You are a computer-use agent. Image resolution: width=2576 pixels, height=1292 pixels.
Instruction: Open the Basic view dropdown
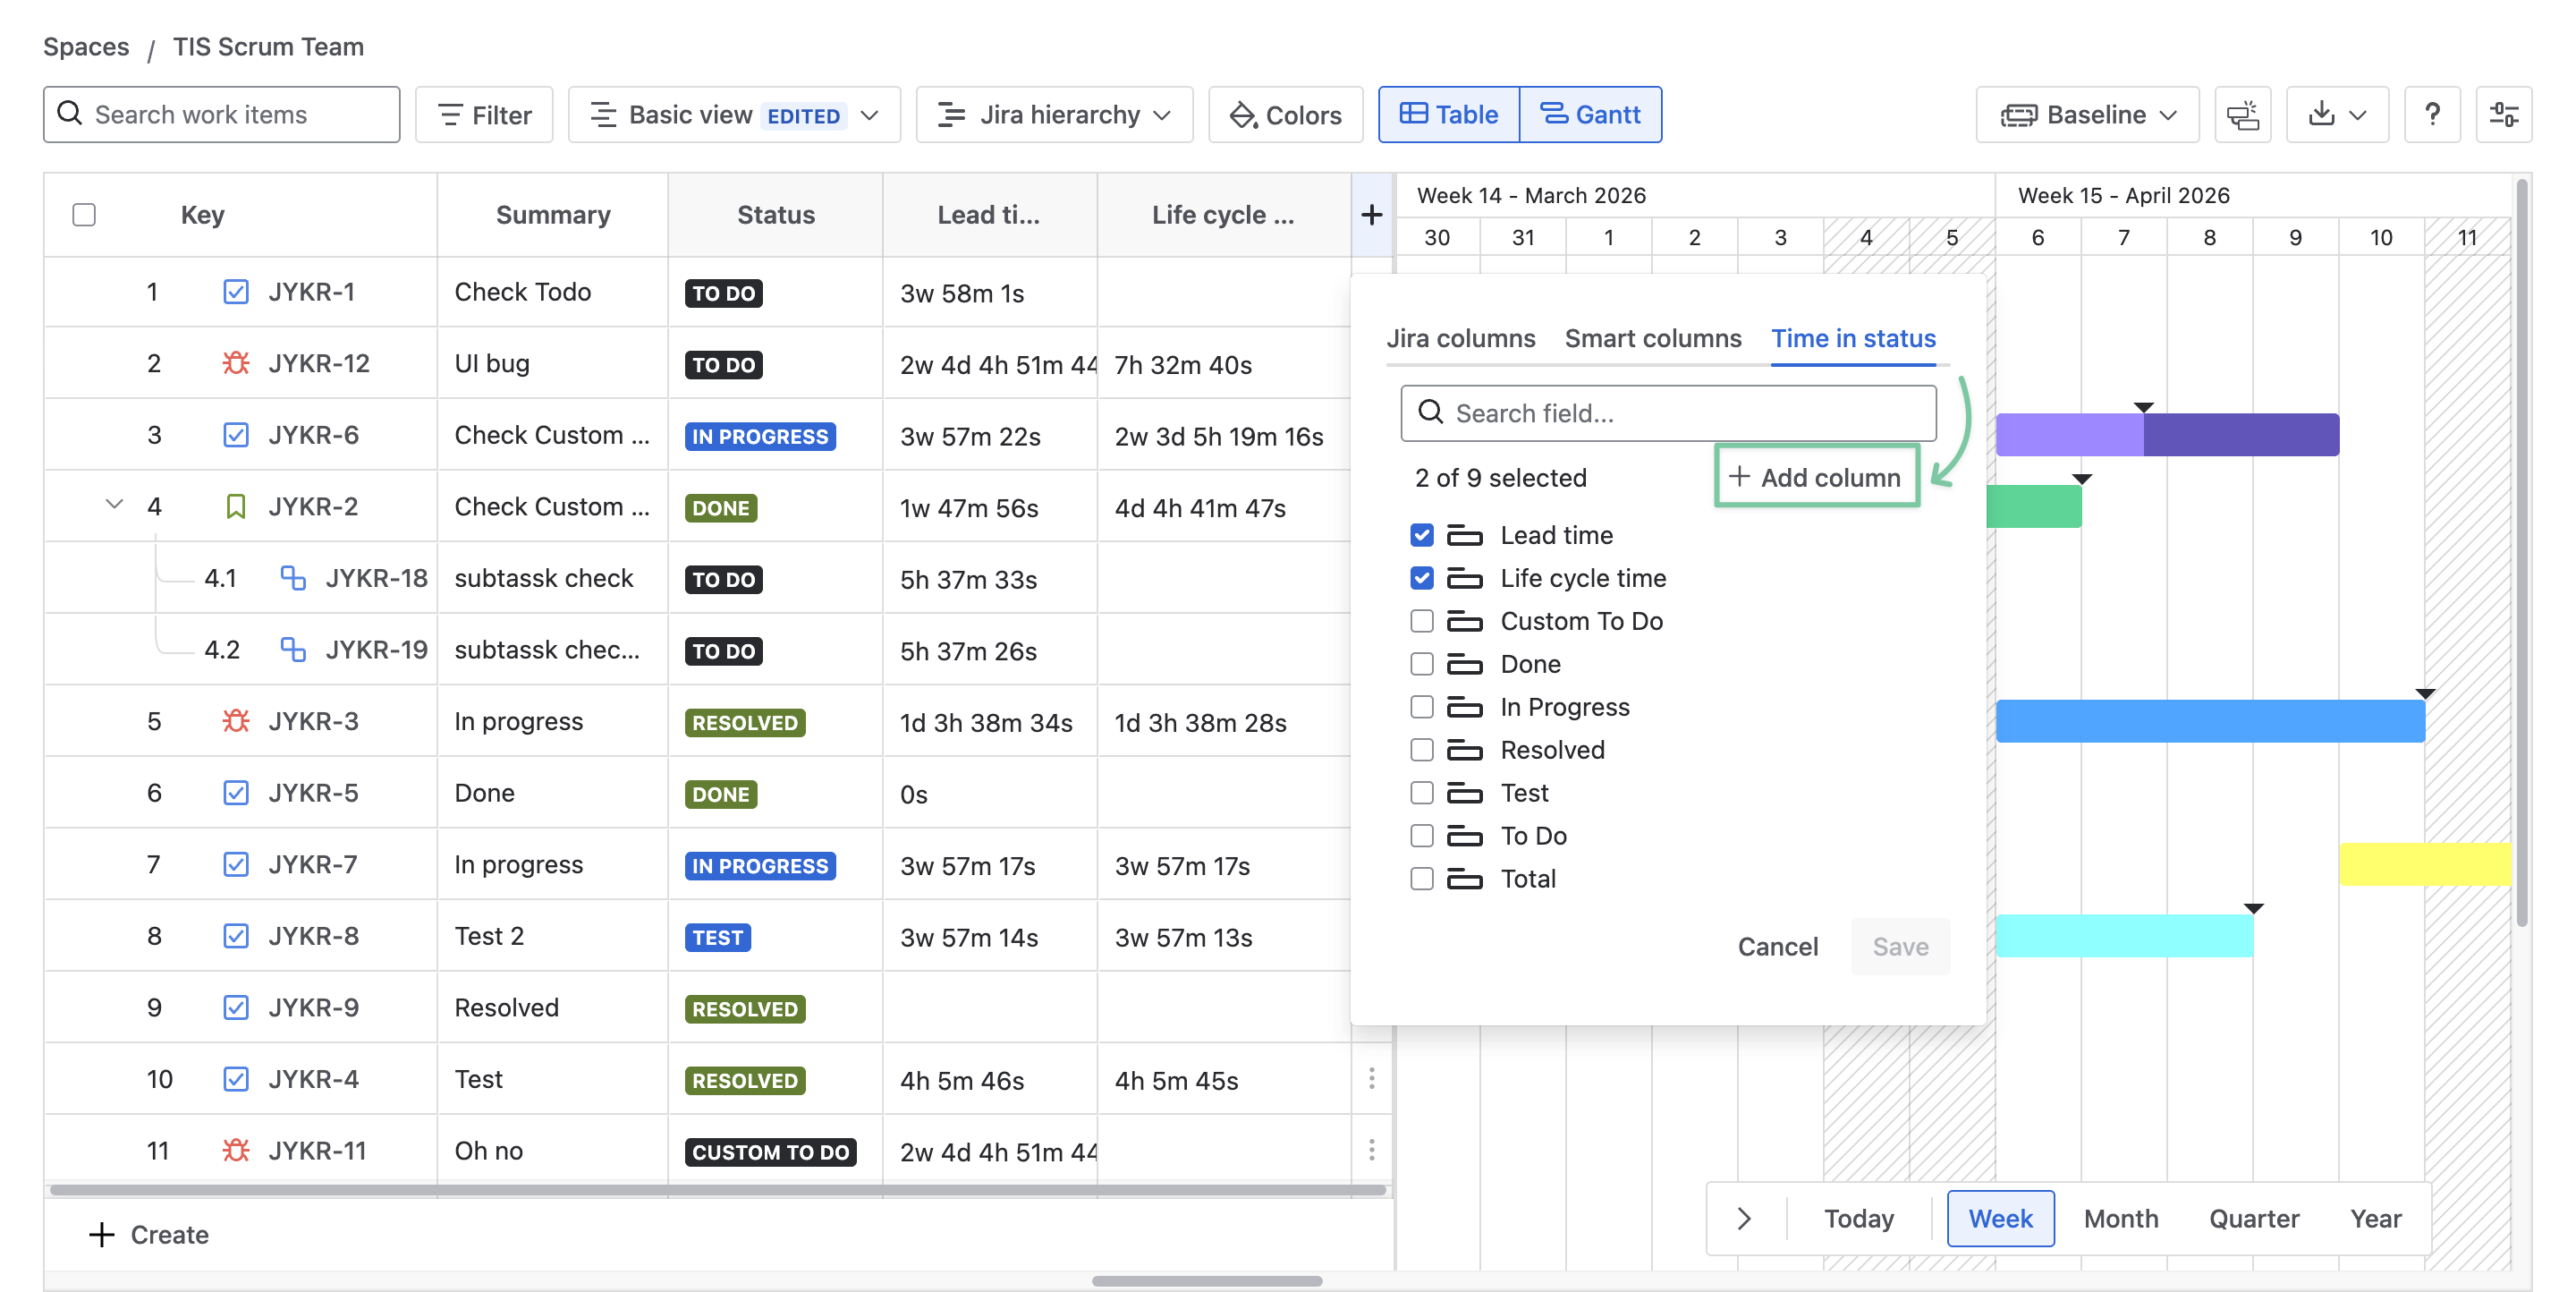pos(733,114)
